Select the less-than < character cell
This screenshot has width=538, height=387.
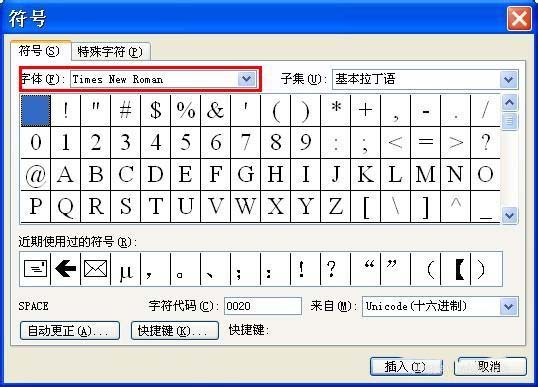coord(396,142)
